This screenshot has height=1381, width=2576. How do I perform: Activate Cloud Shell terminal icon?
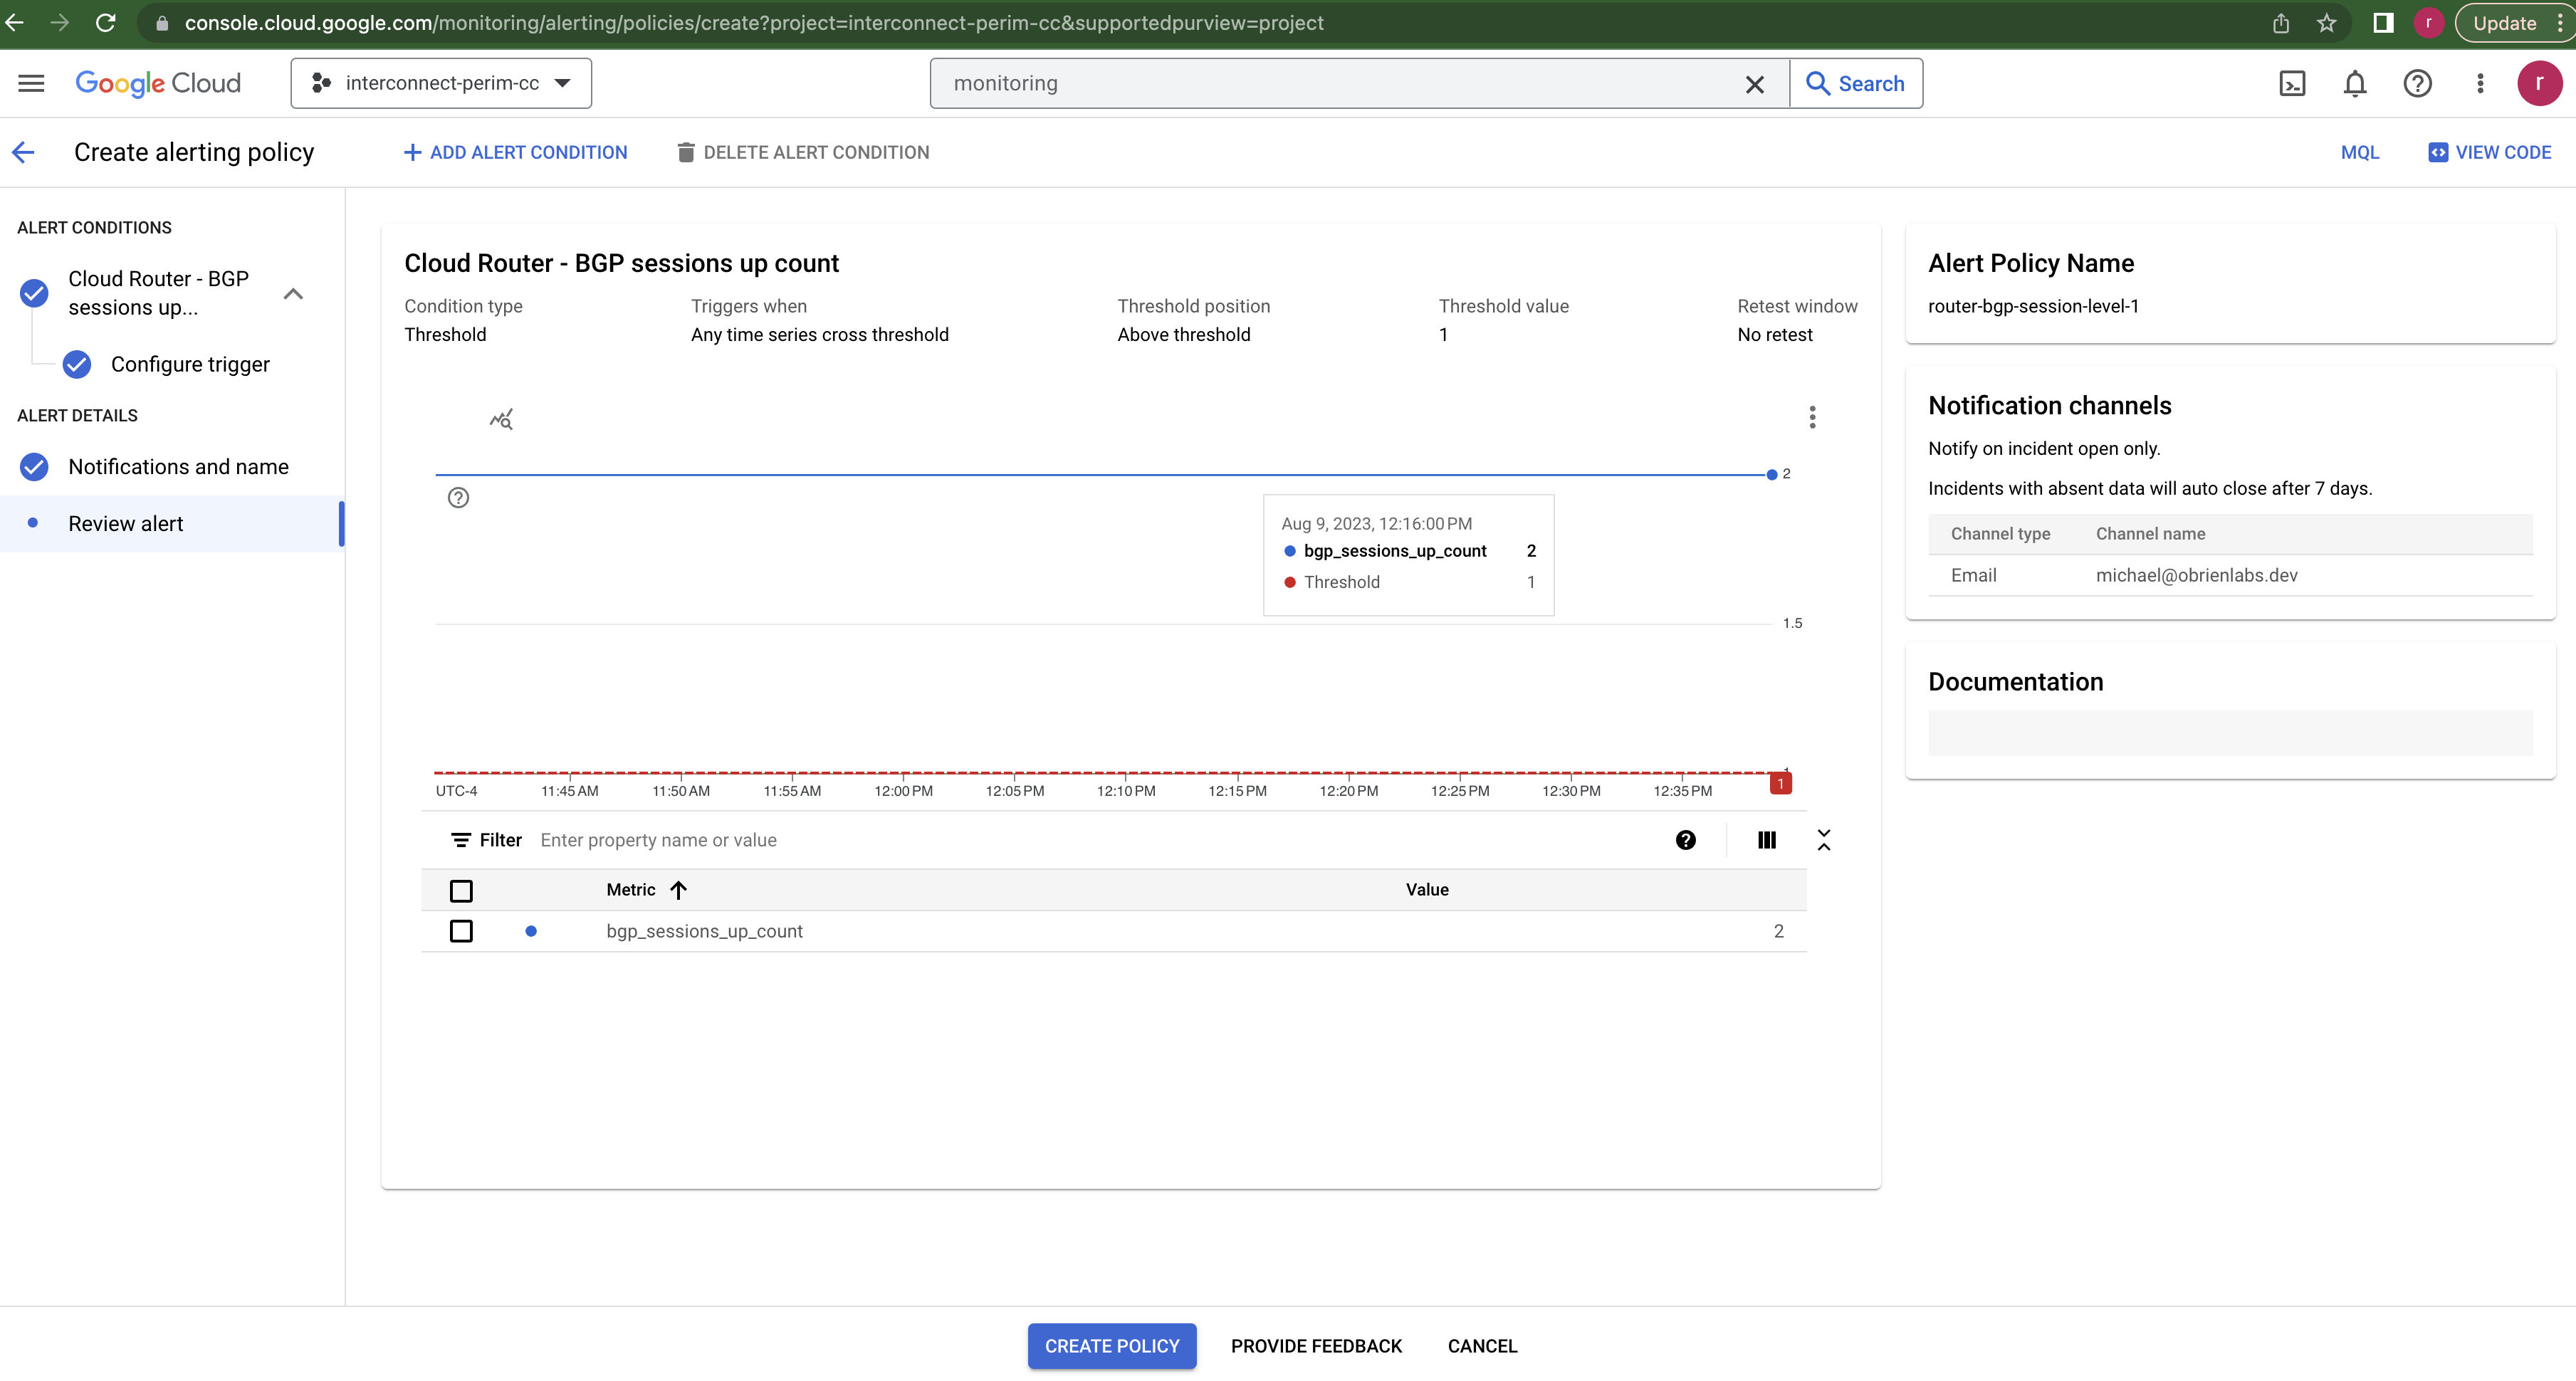tap(2292, 83)
